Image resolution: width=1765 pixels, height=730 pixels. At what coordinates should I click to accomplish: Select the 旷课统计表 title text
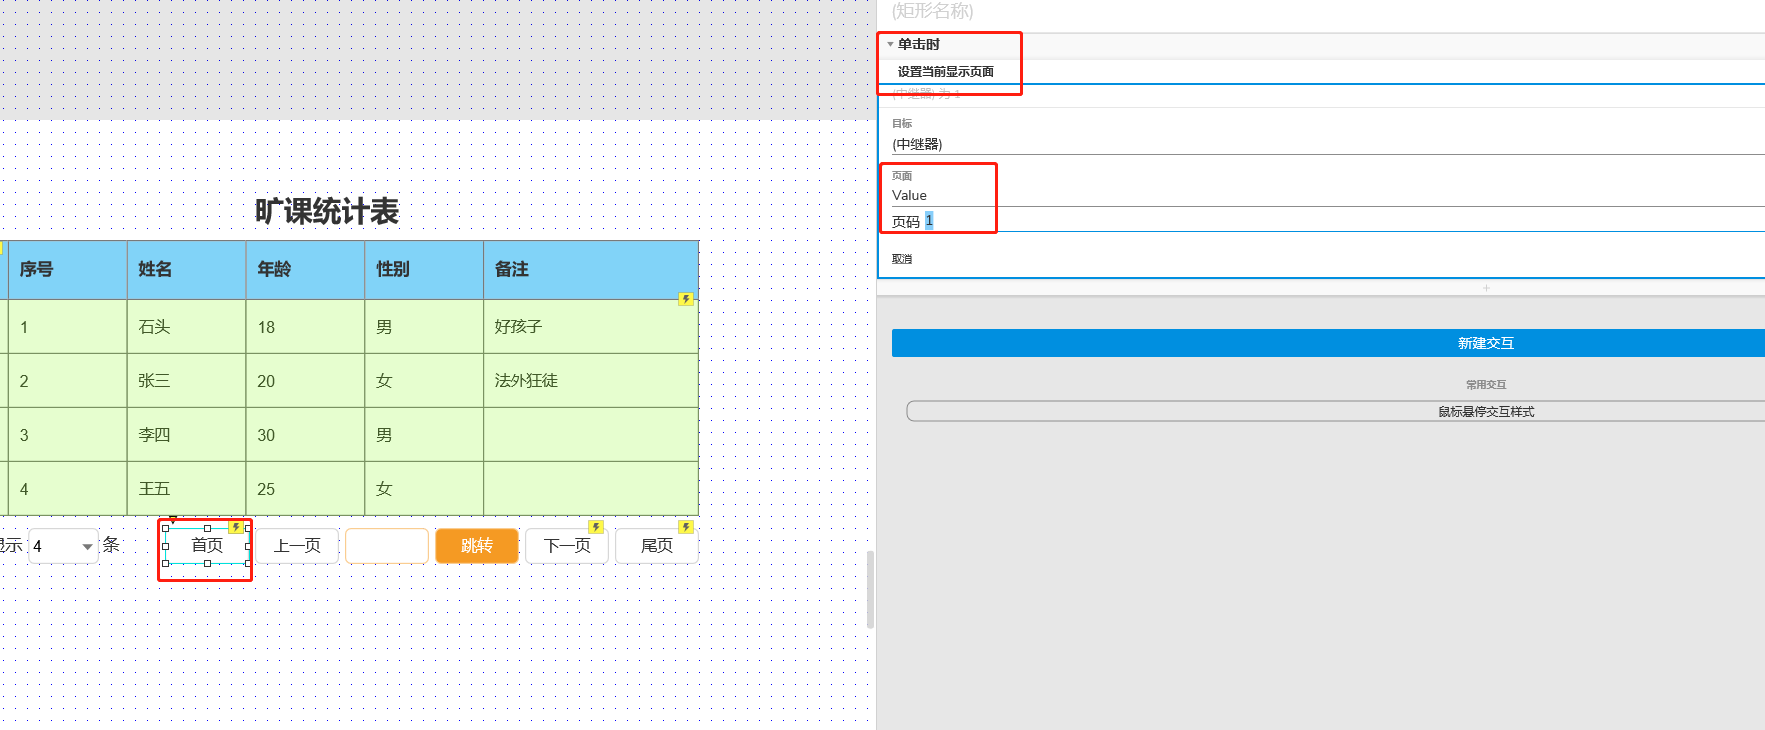(327, 211)
